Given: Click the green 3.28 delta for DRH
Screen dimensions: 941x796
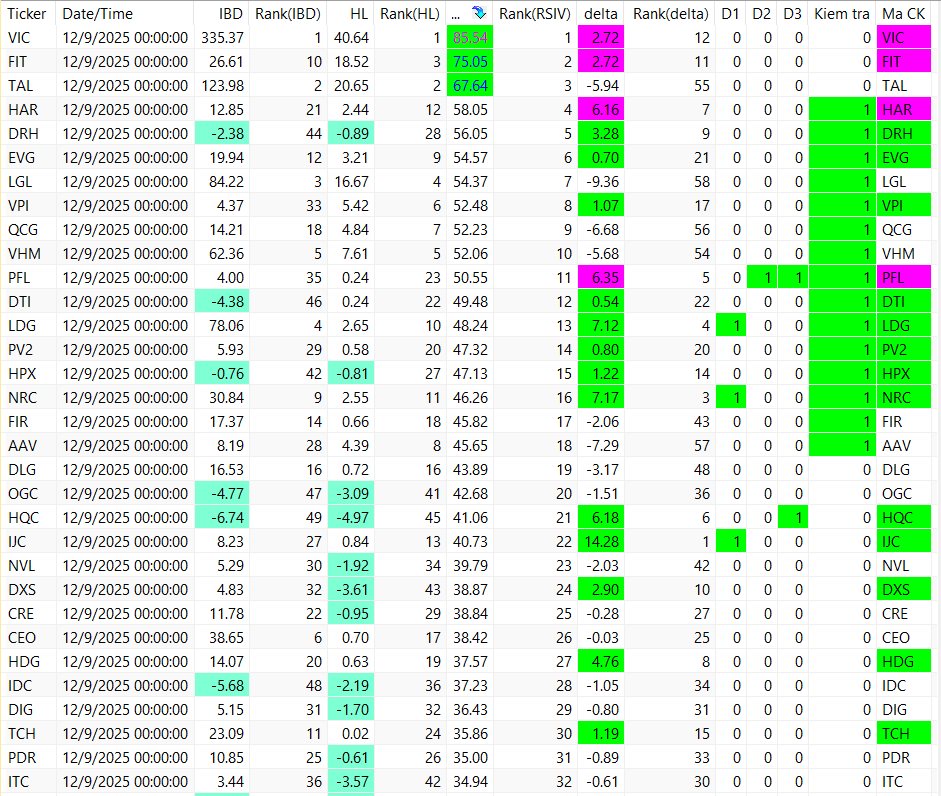Looking at the screenshot, I should click(x=601, y=134).
